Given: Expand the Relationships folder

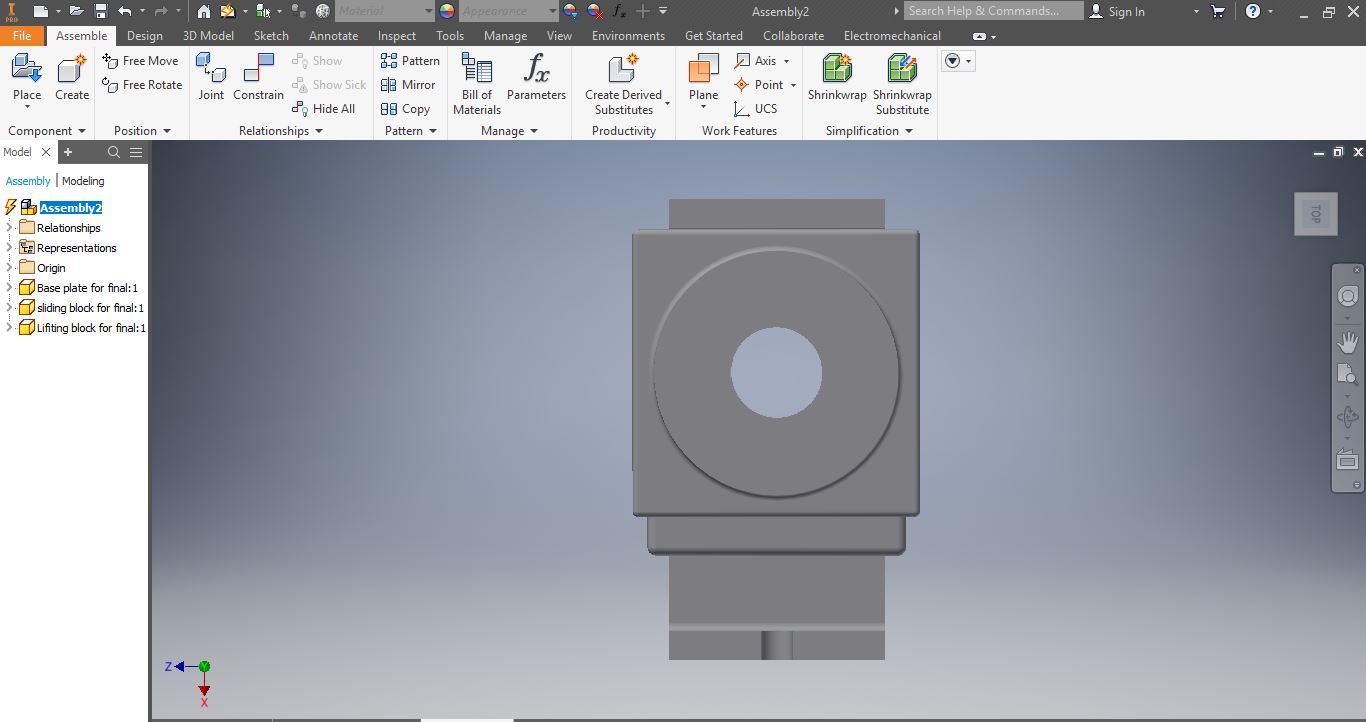Looking at the screenshot, I should pos(9,227).
